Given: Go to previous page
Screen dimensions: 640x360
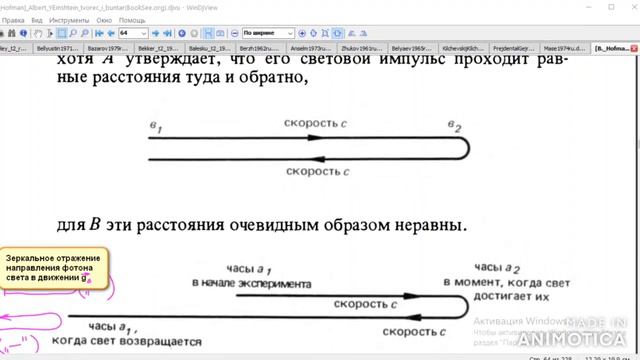Looking at the screenshot, I should coord(111,33).
